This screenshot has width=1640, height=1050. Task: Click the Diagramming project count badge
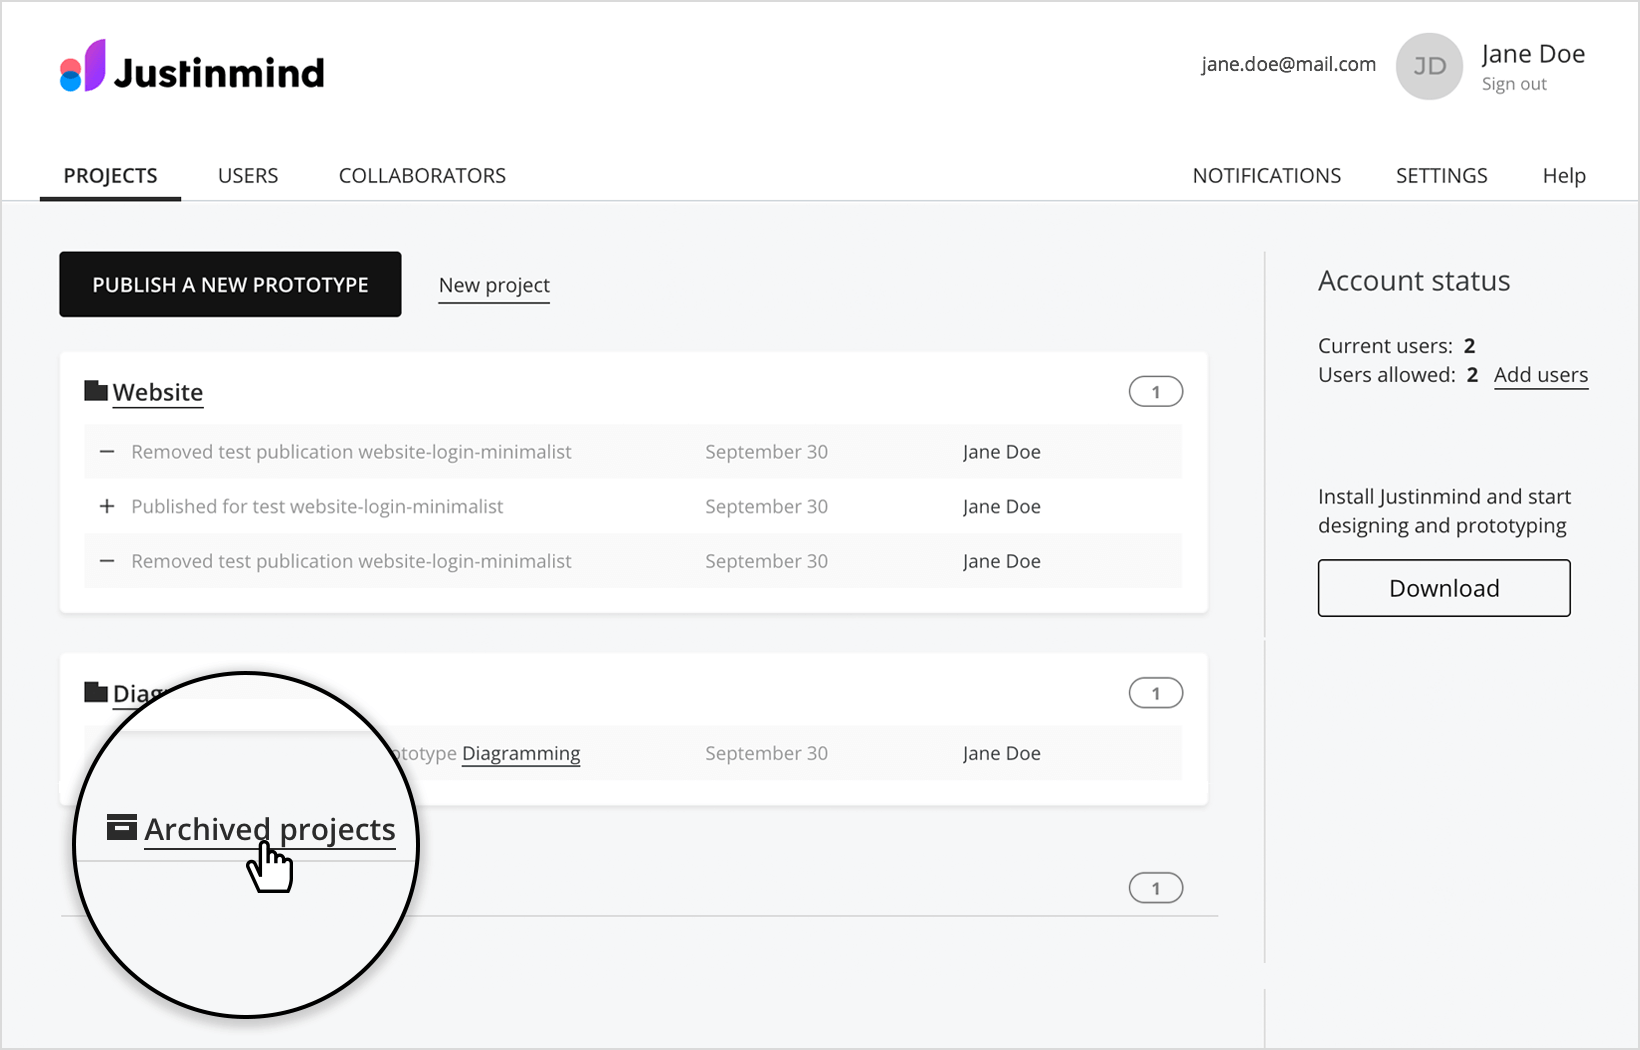(x=1156, y=693)
